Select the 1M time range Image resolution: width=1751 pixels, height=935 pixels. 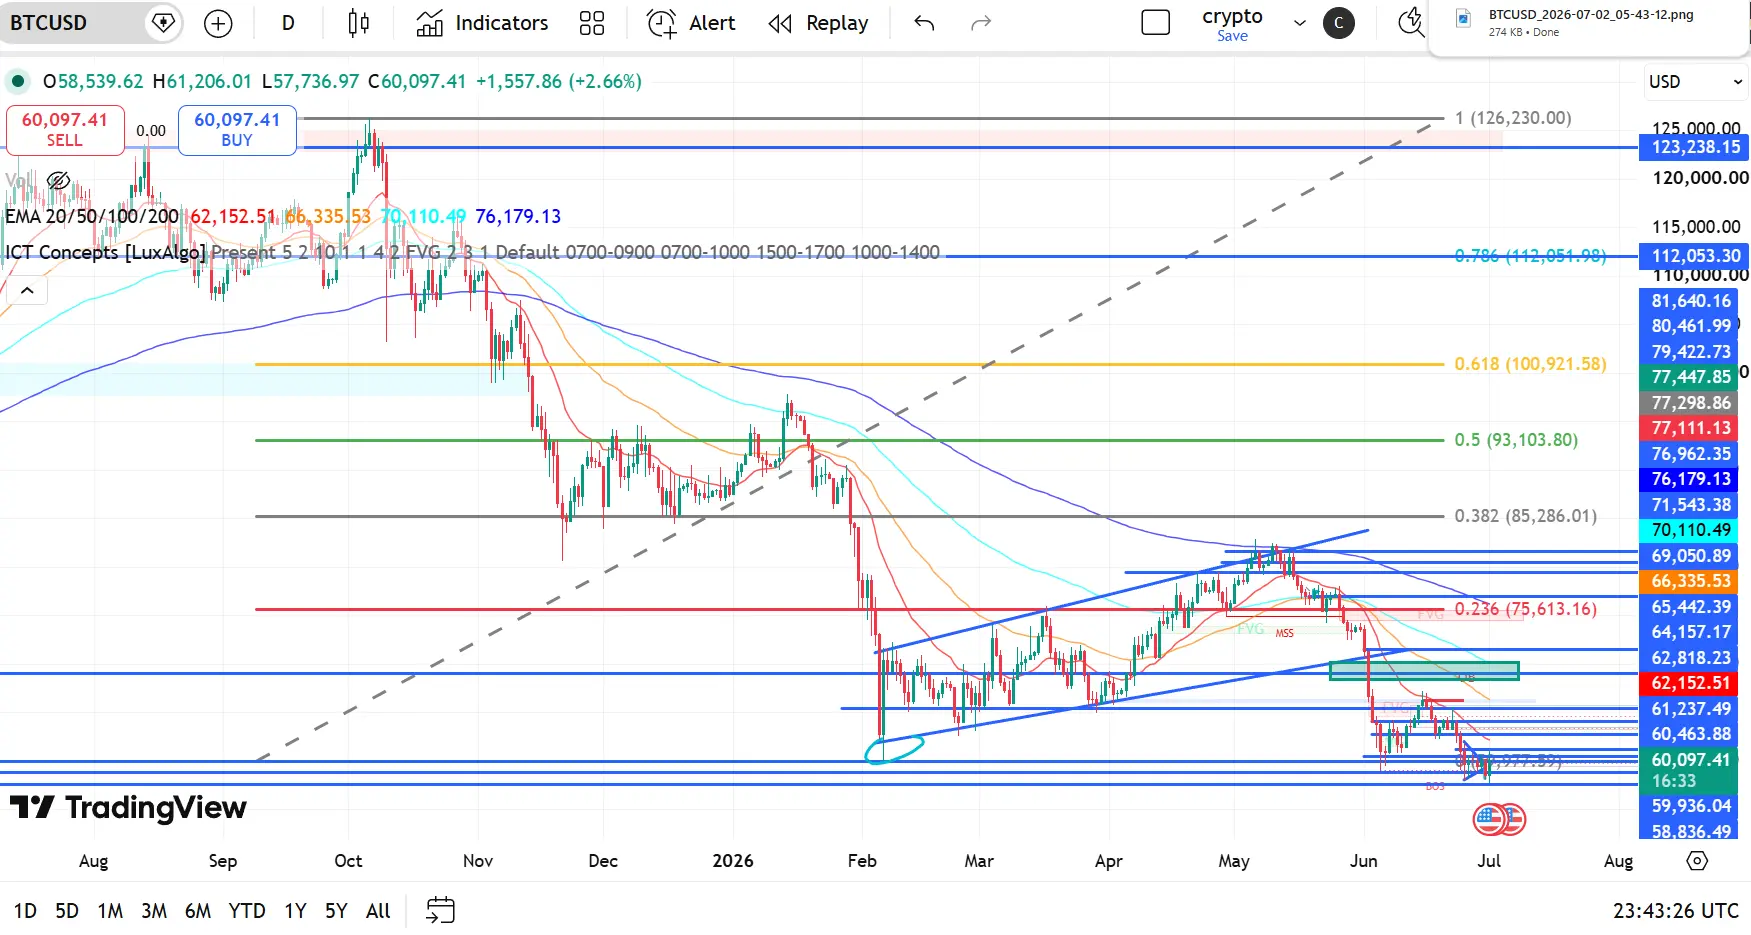click(x=110, y=911)
